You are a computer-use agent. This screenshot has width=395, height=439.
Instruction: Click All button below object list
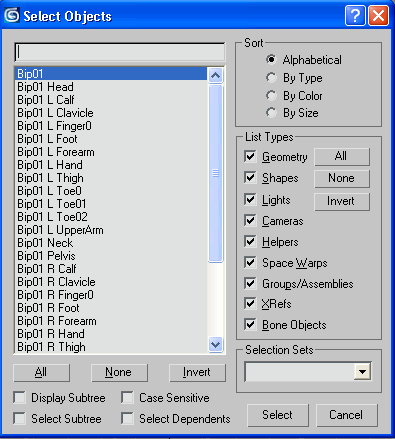click(x=41, y=372)
